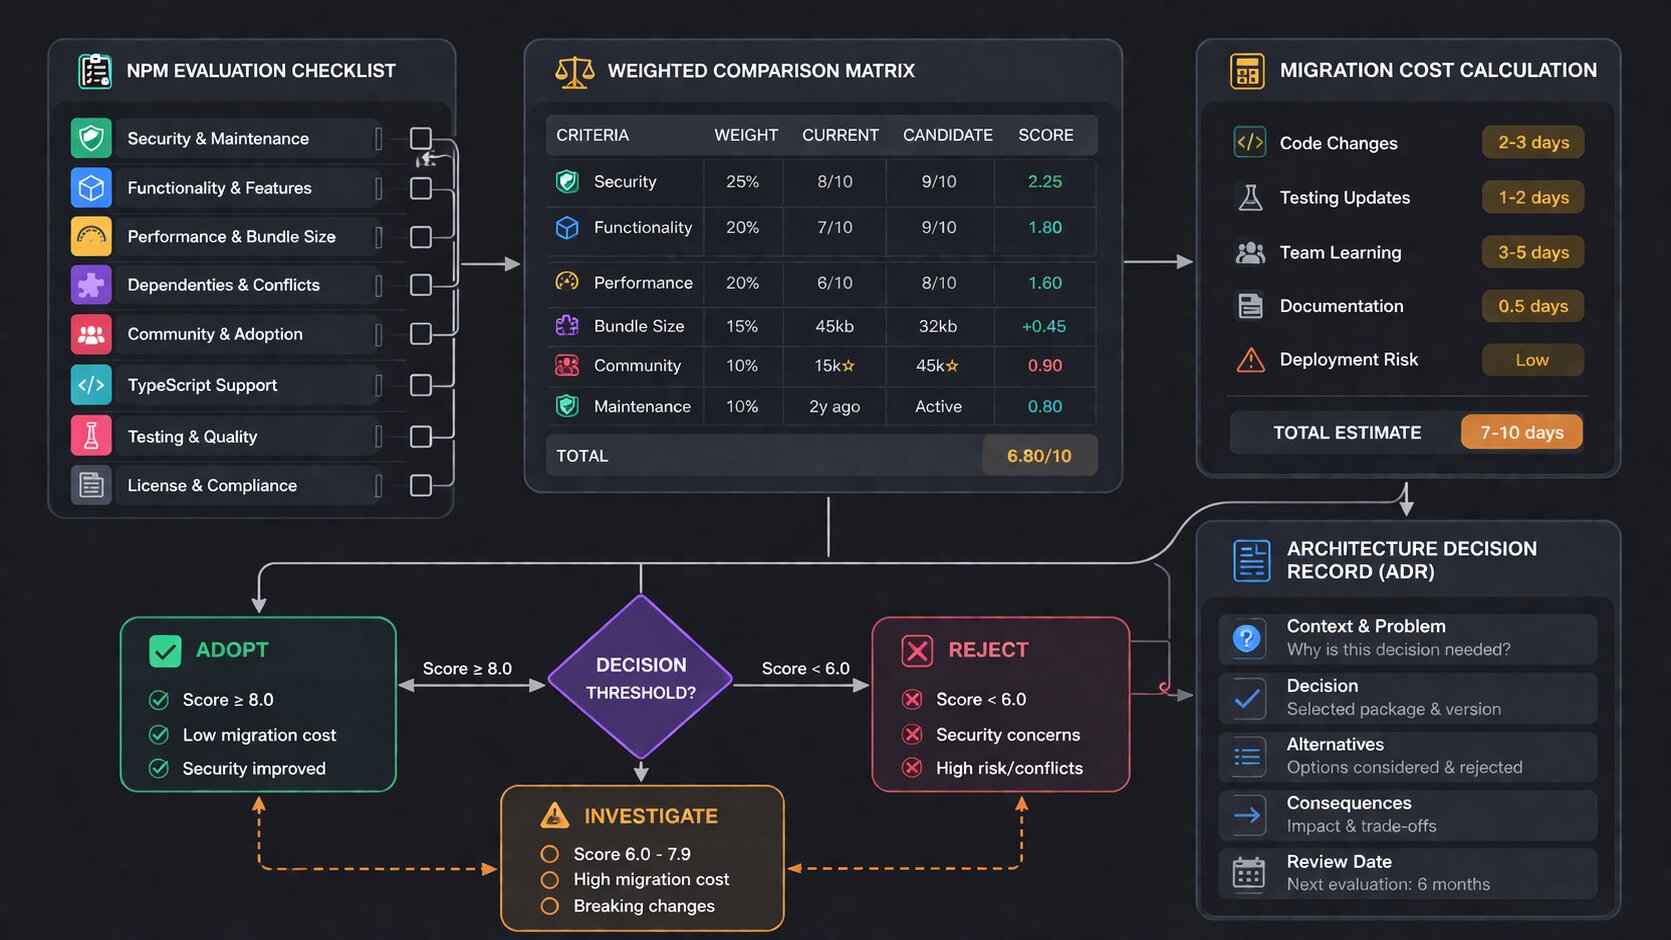1671x940 pixels.
Task: Click the Functionality & Features cube icon
Action: [x=91, y=187]
